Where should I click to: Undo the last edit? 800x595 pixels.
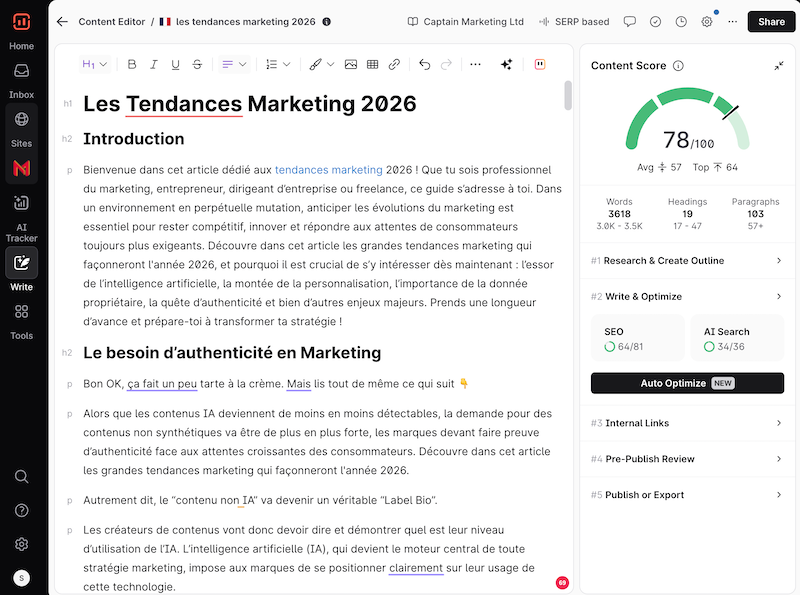point(424,64)
